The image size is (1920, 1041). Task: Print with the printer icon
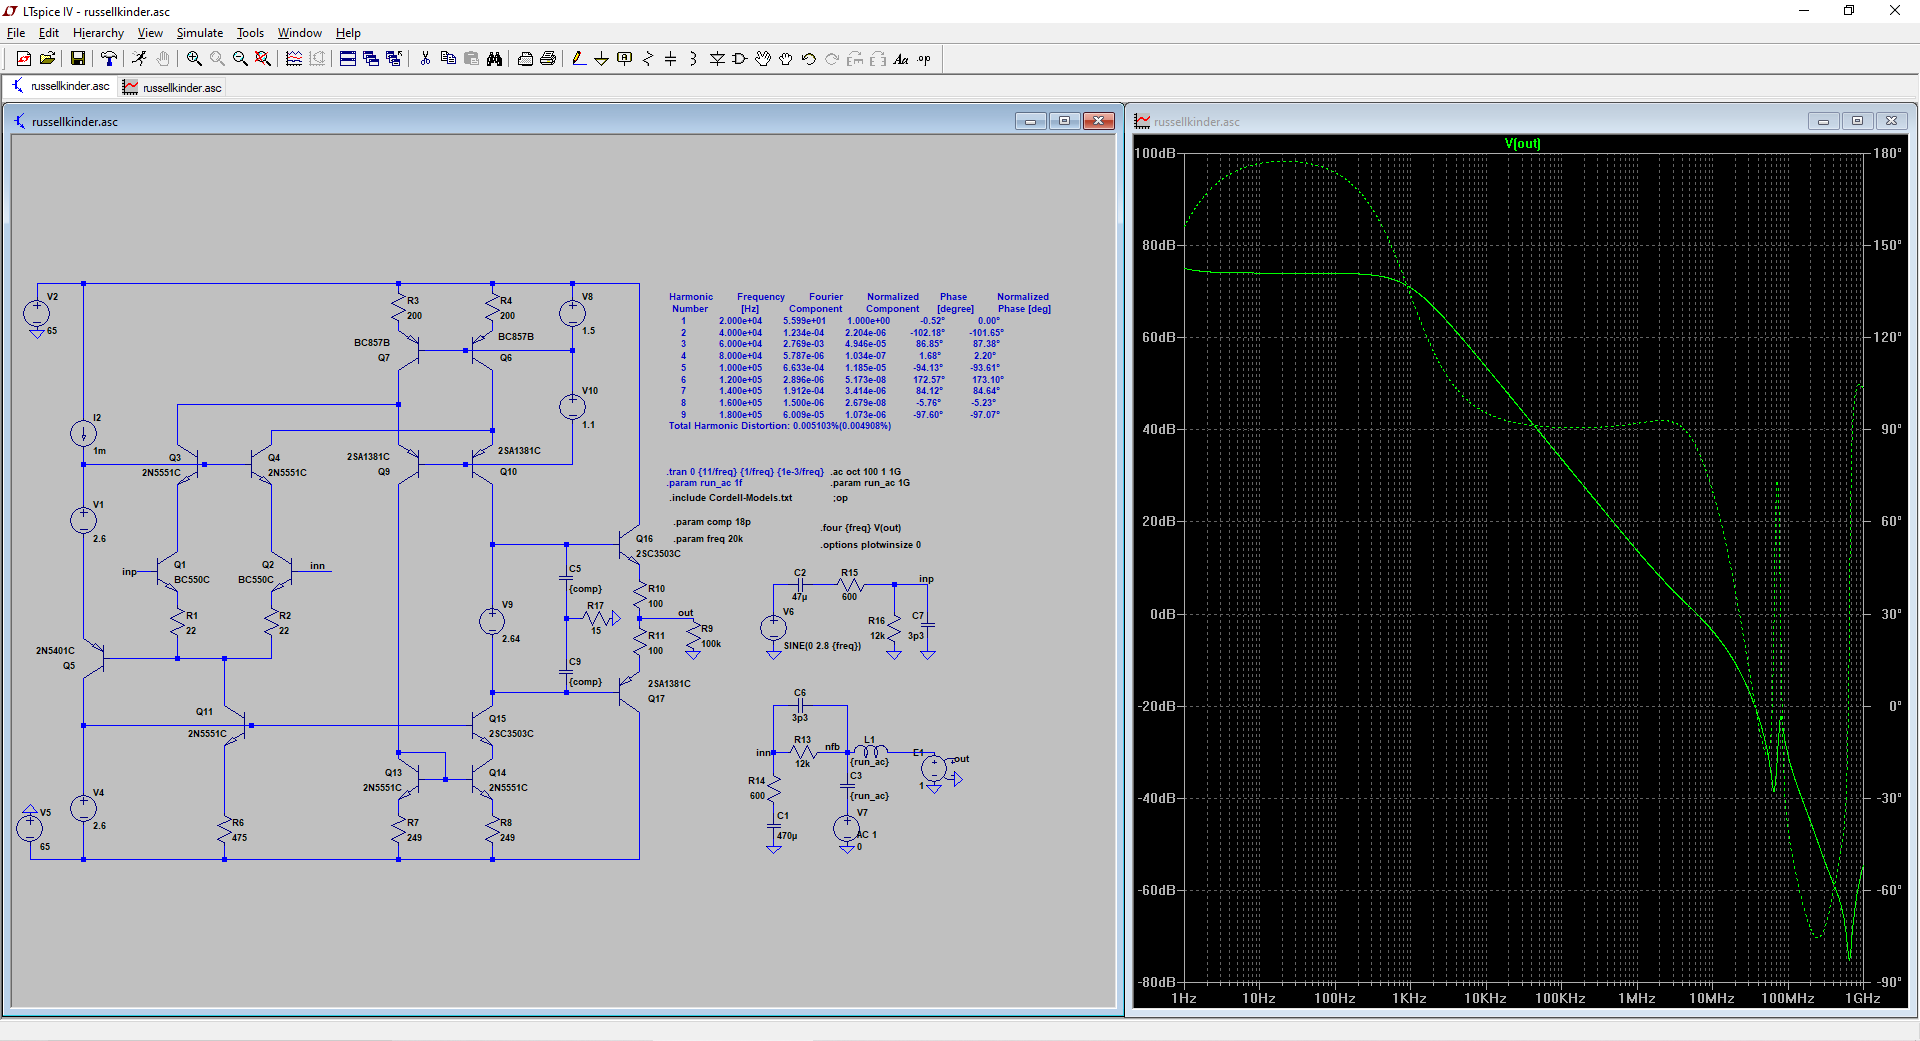548,59
